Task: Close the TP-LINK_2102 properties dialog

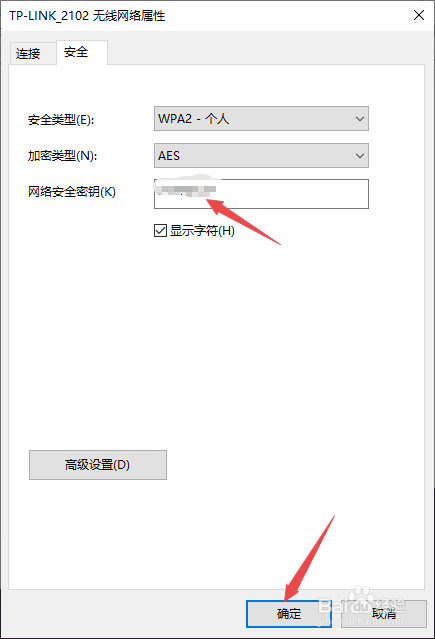Action: [419, 15]
